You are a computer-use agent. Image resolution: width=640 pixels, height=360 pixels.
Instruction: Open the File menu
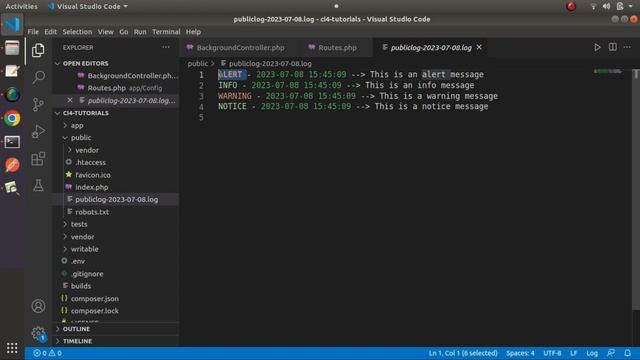pyautogui.click(x=33, y=32)
